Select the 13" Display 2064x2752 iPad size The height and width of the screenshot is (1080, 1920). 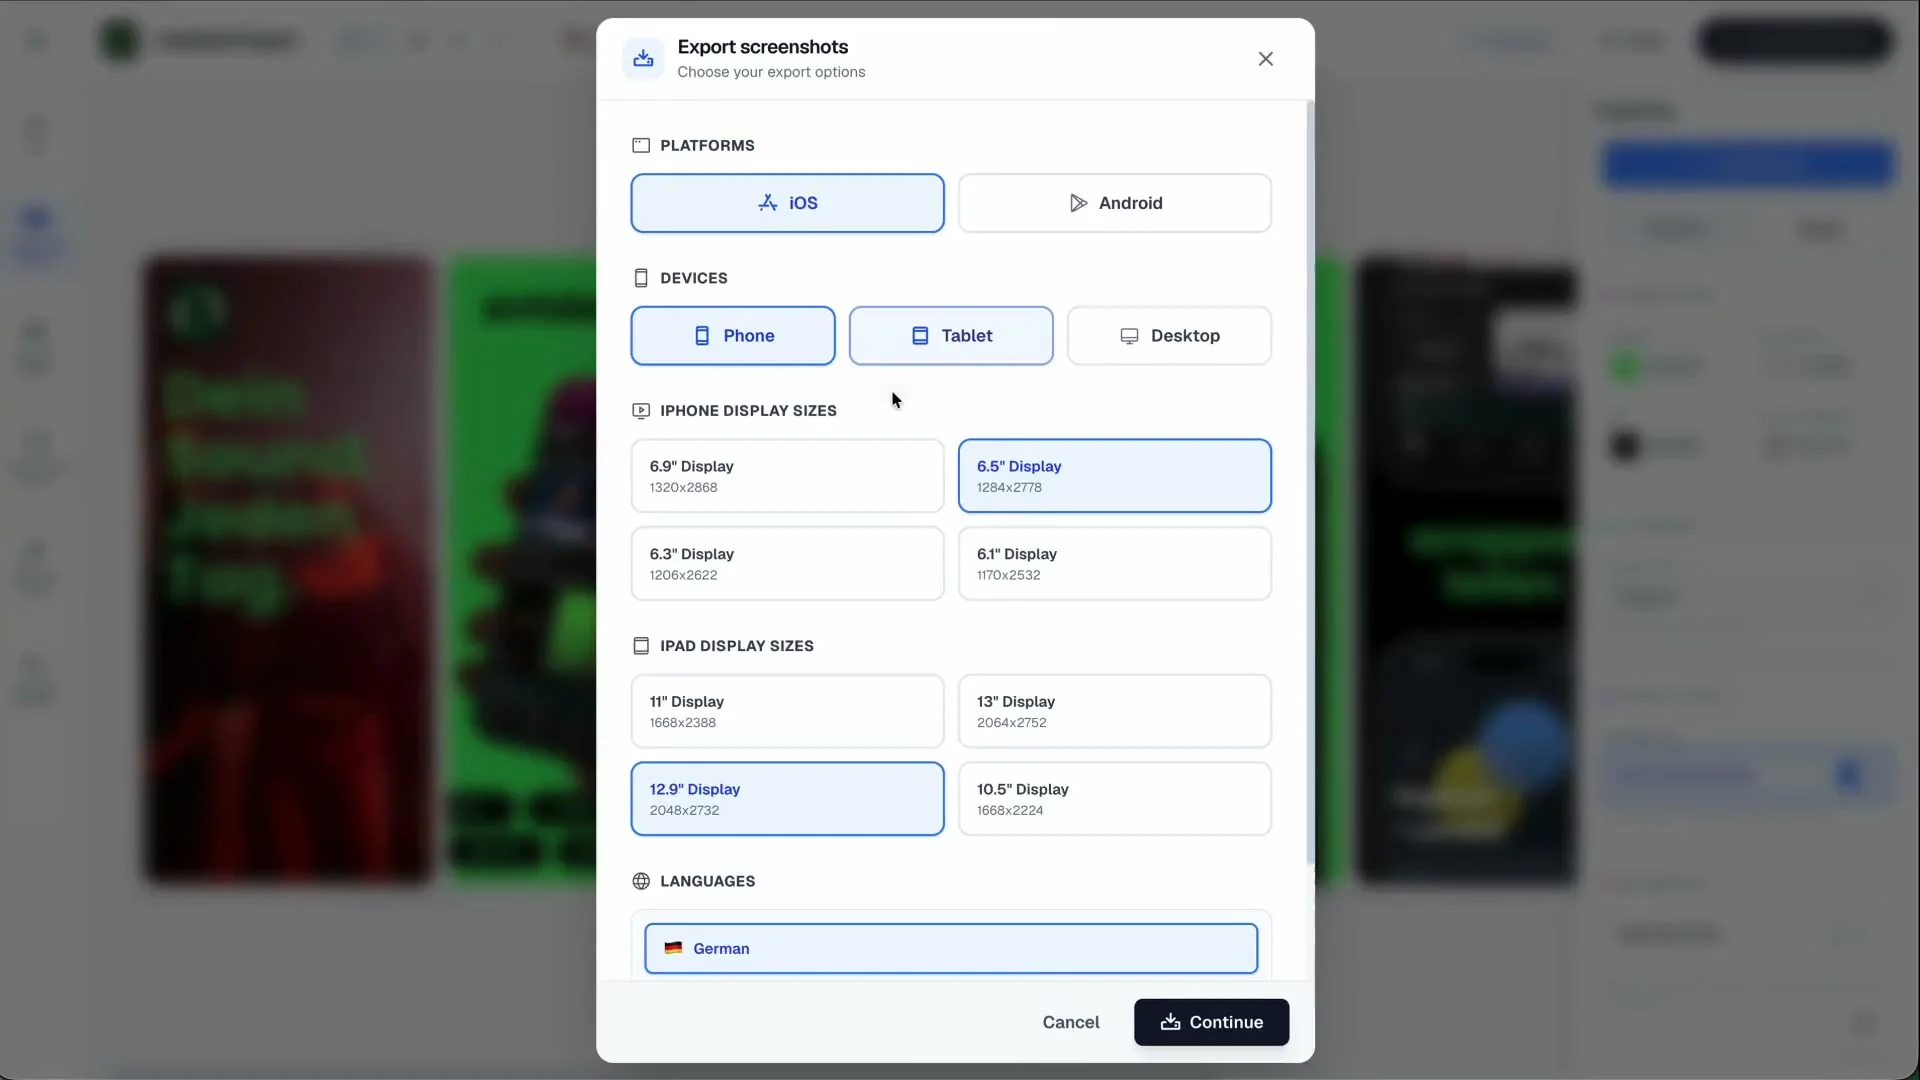tap(1115, 711)
